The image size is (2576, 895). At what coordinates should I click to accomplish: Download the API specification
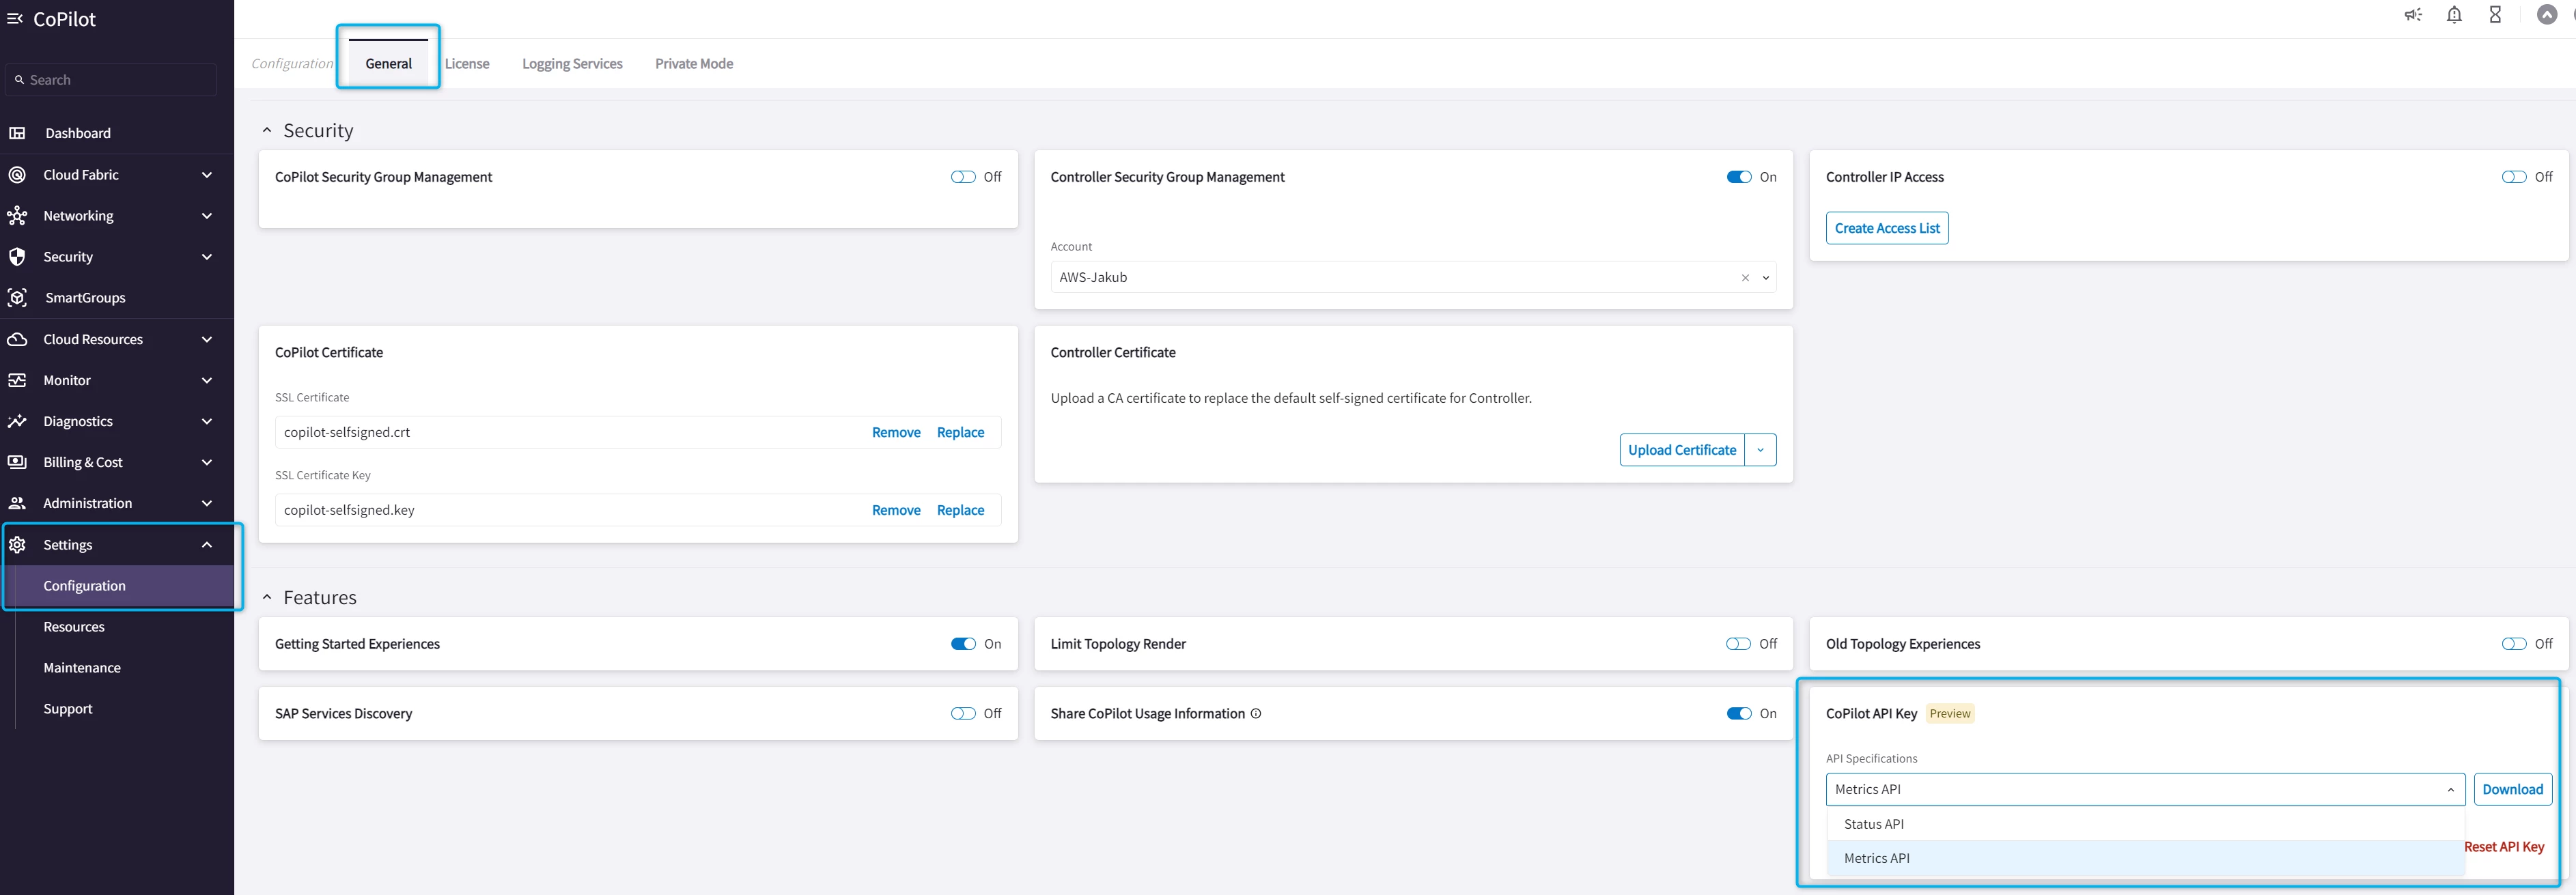[x=2512, y=789]
